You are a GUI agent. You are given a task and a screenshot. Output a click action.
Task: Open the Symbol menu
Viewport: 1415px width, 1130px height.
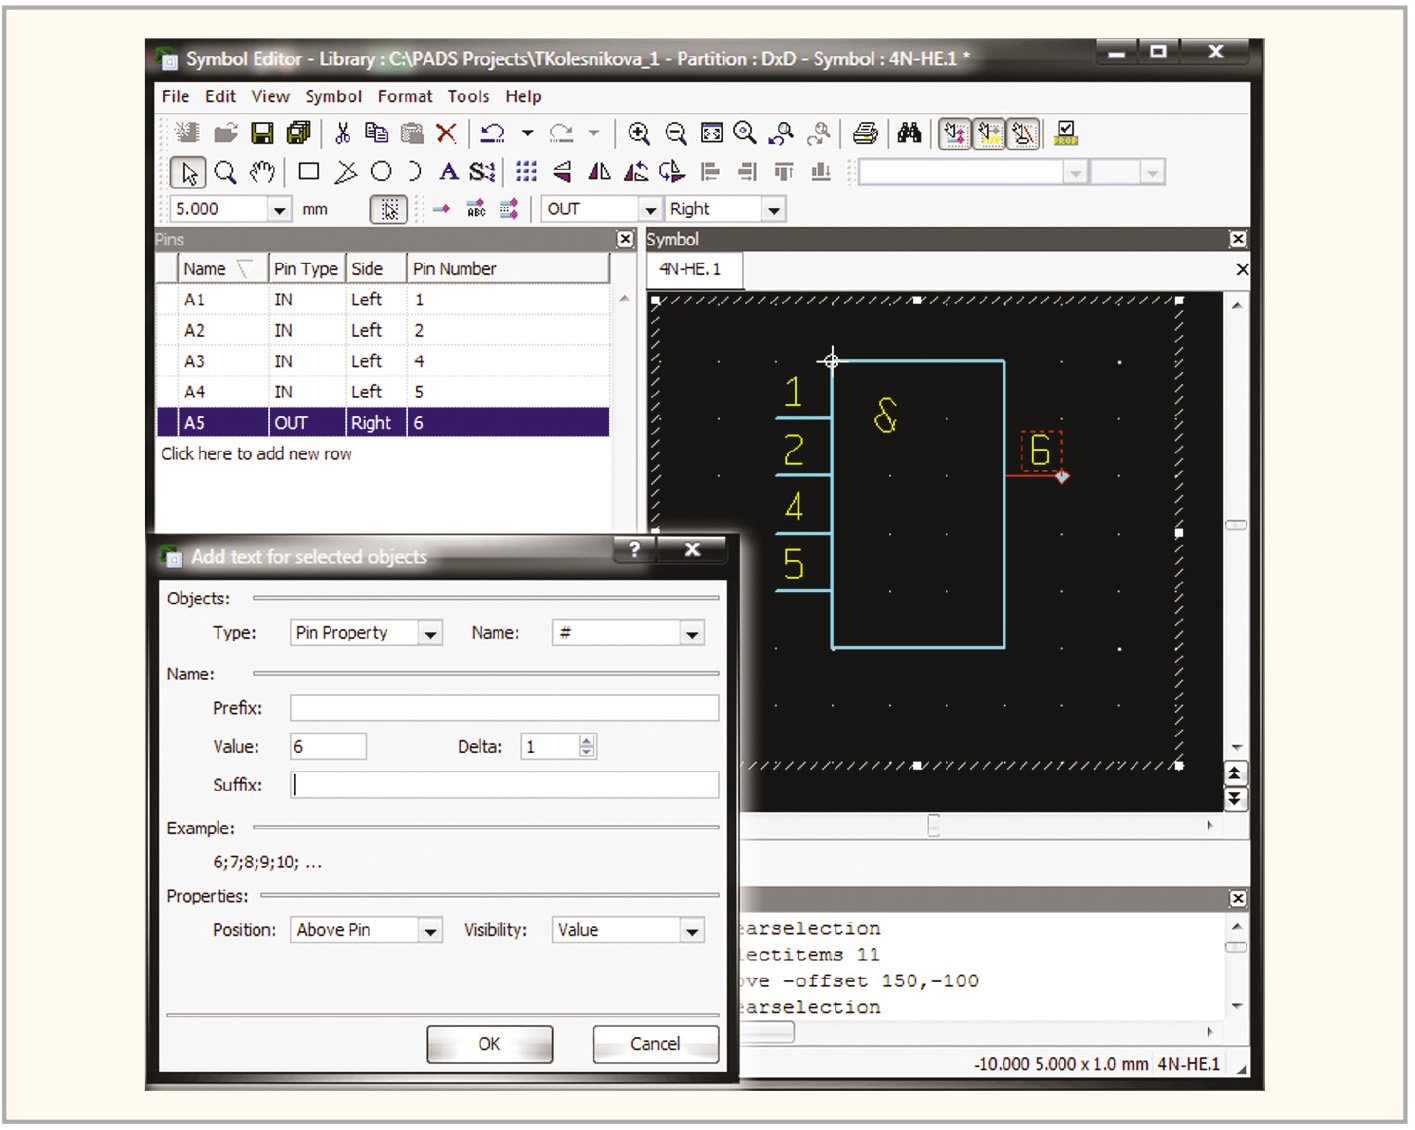[x=333, y=97]
